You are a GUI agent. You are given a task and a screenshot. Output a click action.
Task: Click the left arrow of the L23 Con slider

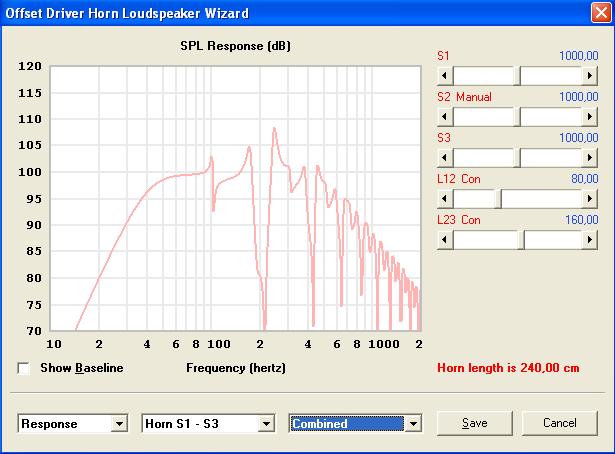pos(445,240)
